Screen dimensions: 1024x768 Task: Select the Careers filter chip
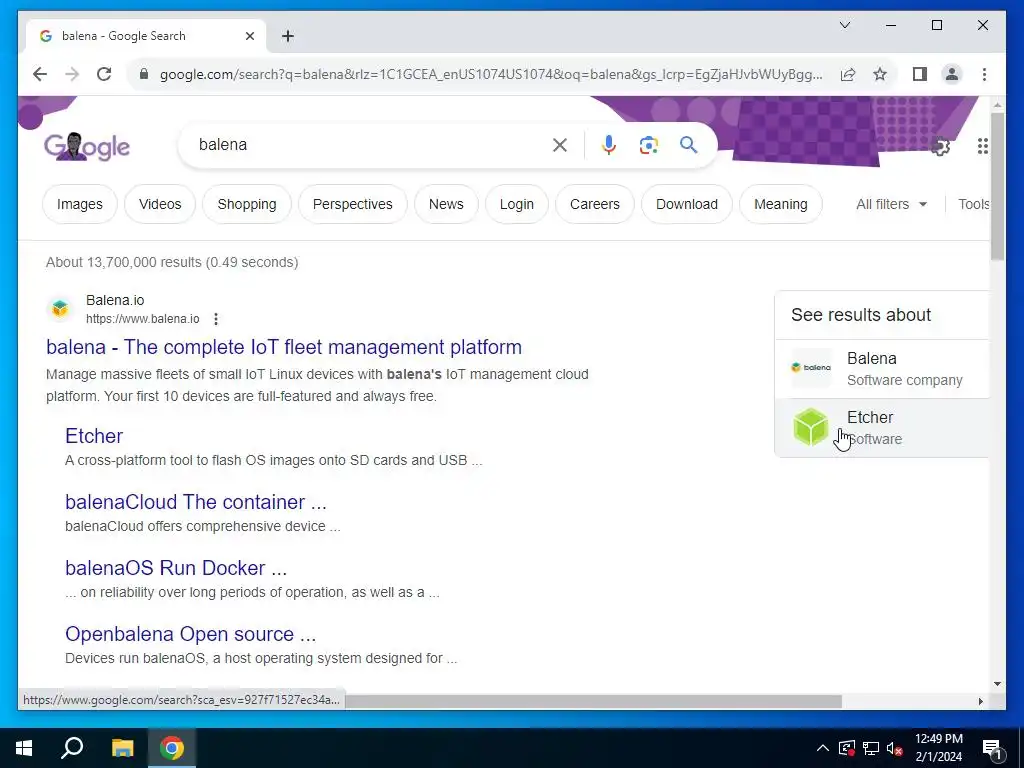[595, 204]
